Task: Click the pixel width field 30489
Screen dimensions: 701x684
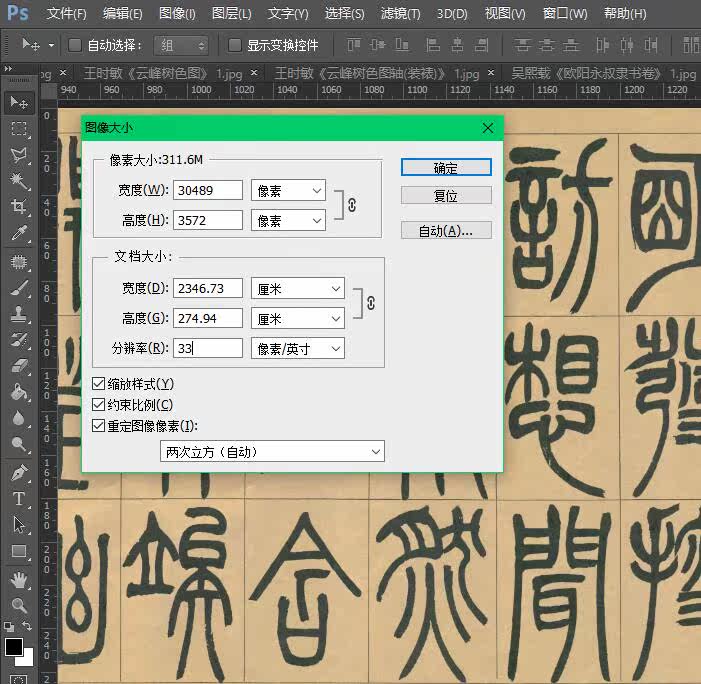Action: [208, 190]
